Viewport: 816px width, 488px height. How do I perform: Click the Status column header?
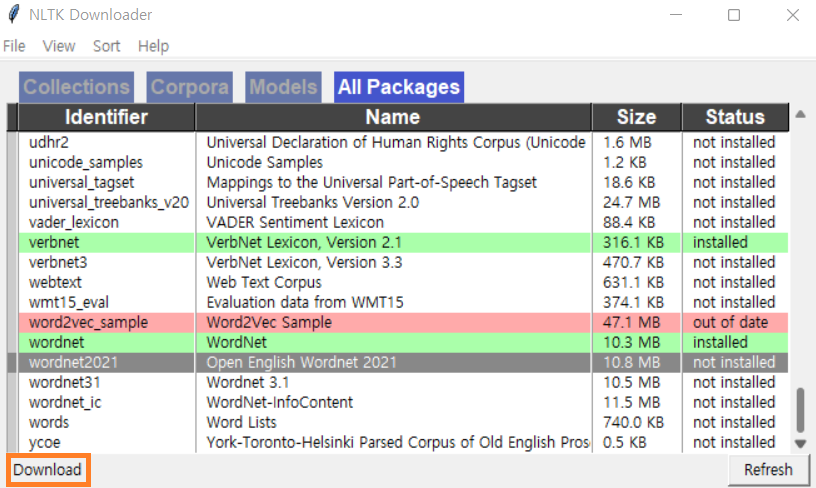735,117
